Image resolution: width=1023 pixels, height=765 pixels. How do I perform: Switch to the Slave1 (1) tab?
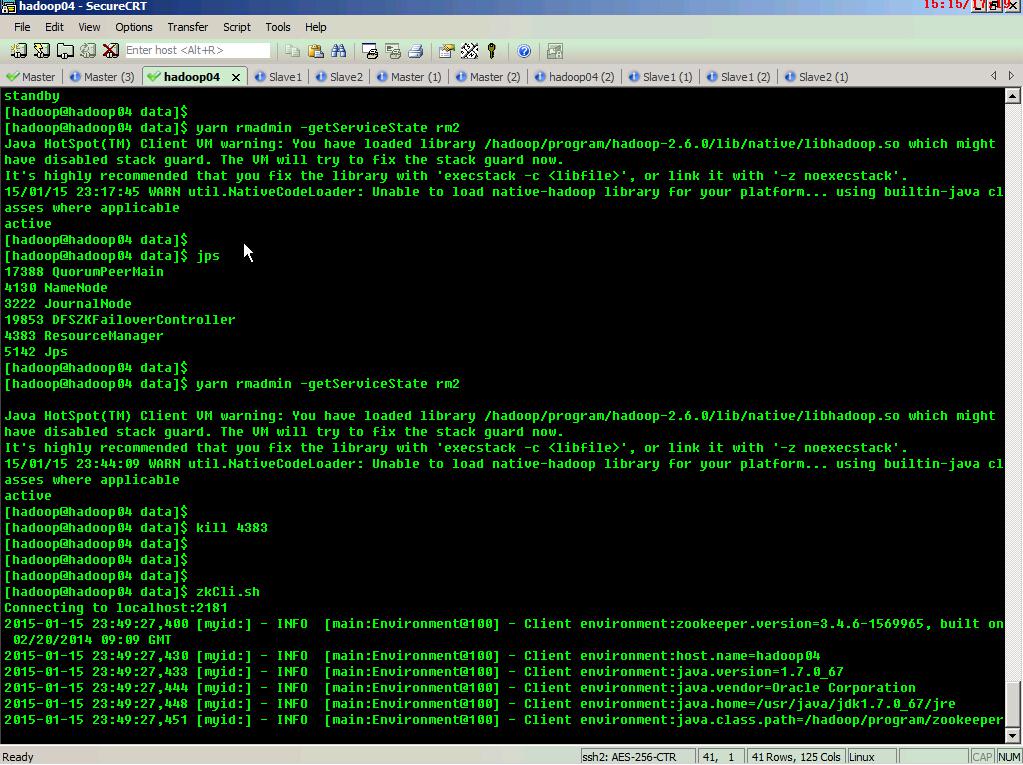click(660, 77)
